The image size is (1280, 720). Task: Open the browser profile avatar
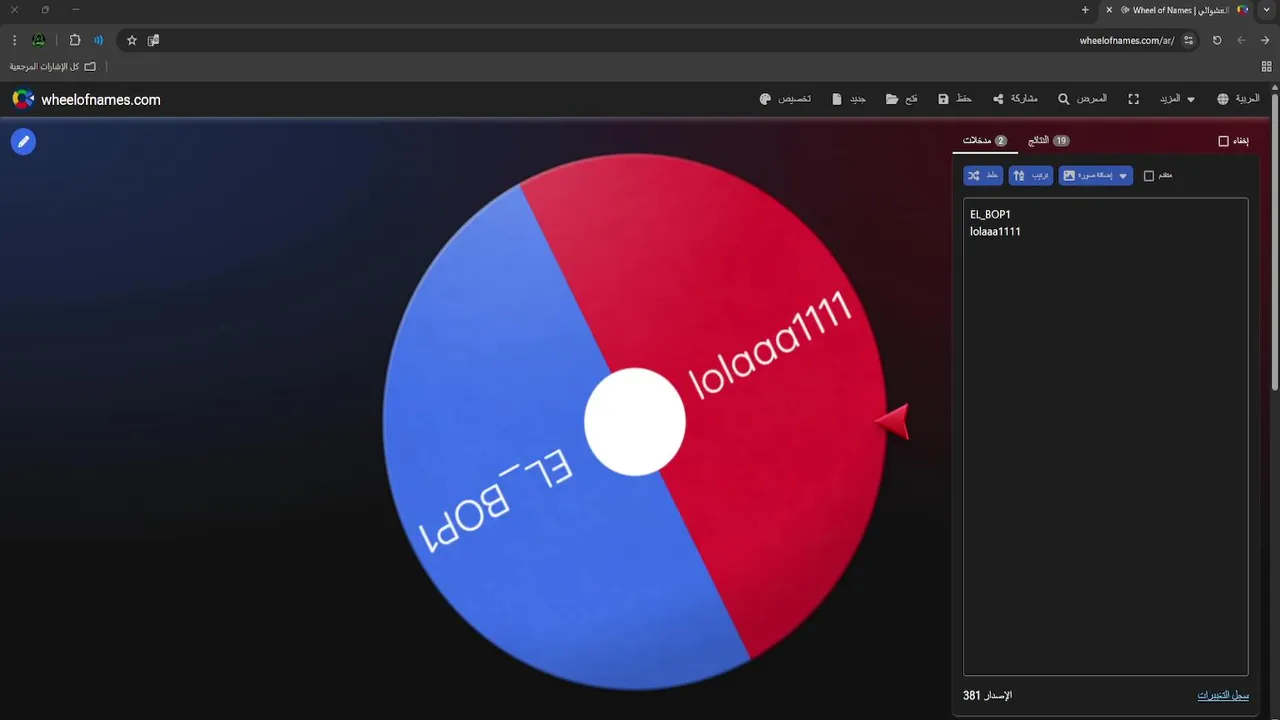pyautogui.click(x=38, y=40)
